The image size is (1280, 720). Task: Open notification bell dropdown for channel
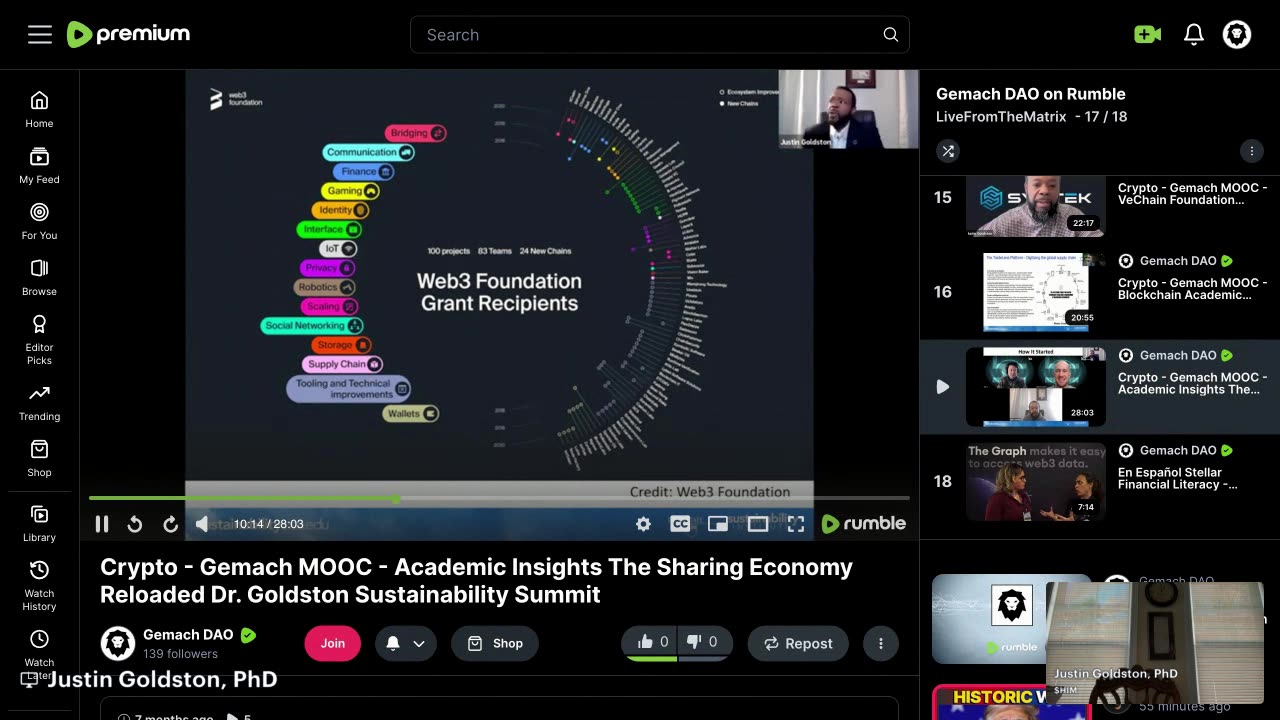click(405, 643)
